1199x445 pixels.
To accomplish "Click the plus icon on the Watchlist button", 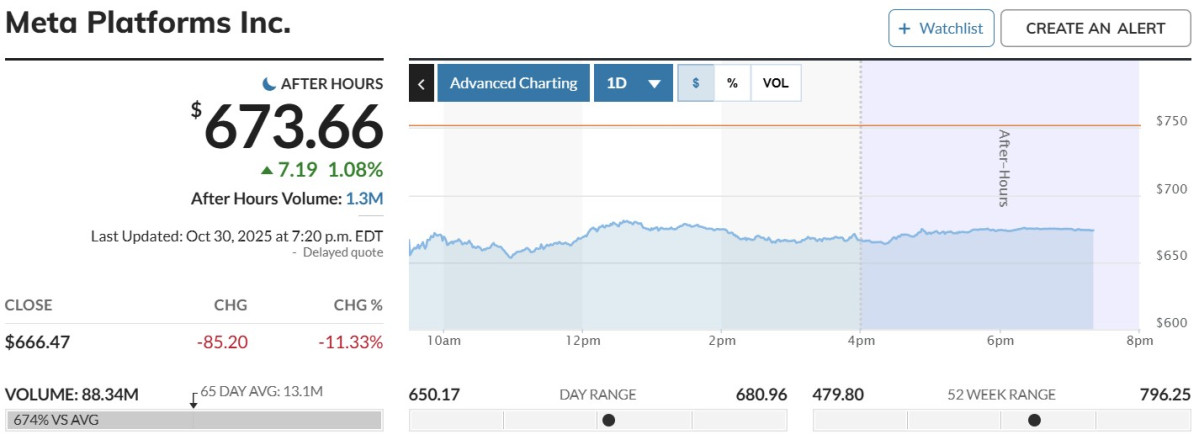I will (904, 29).
